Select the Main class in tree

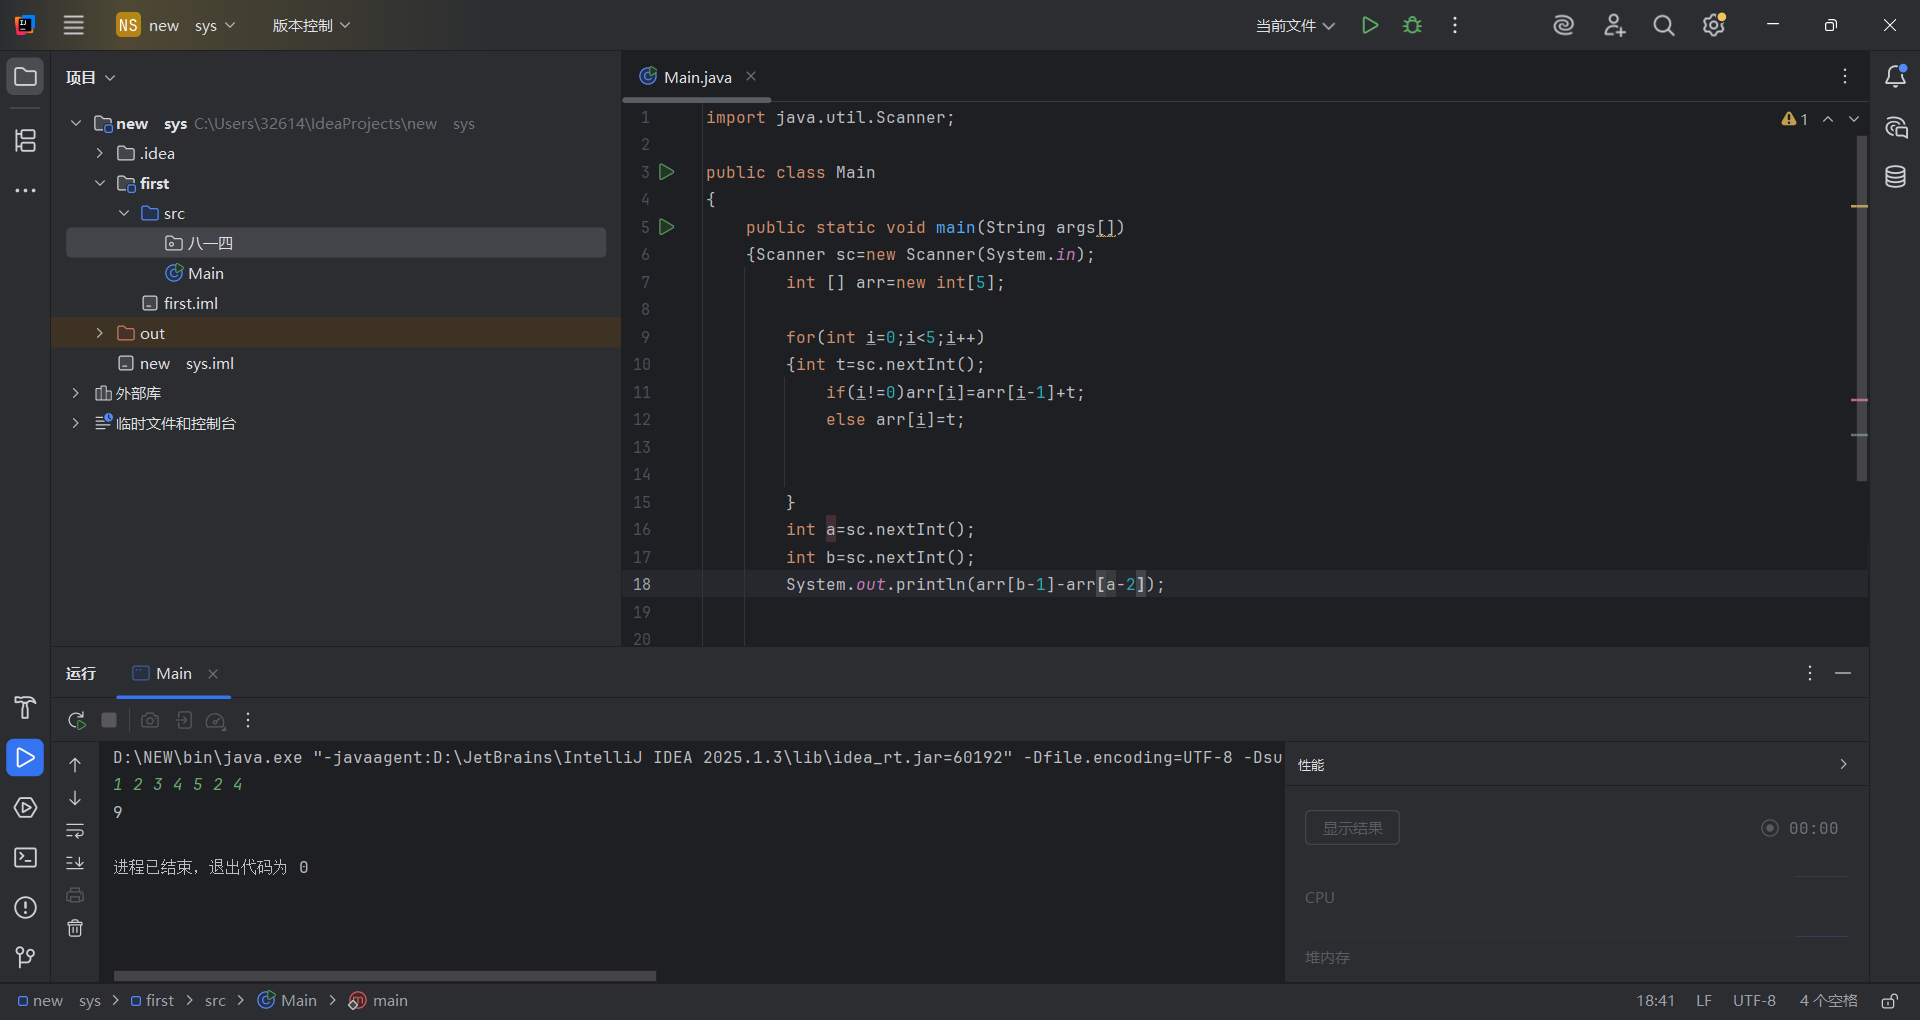[x=205, y=273]
